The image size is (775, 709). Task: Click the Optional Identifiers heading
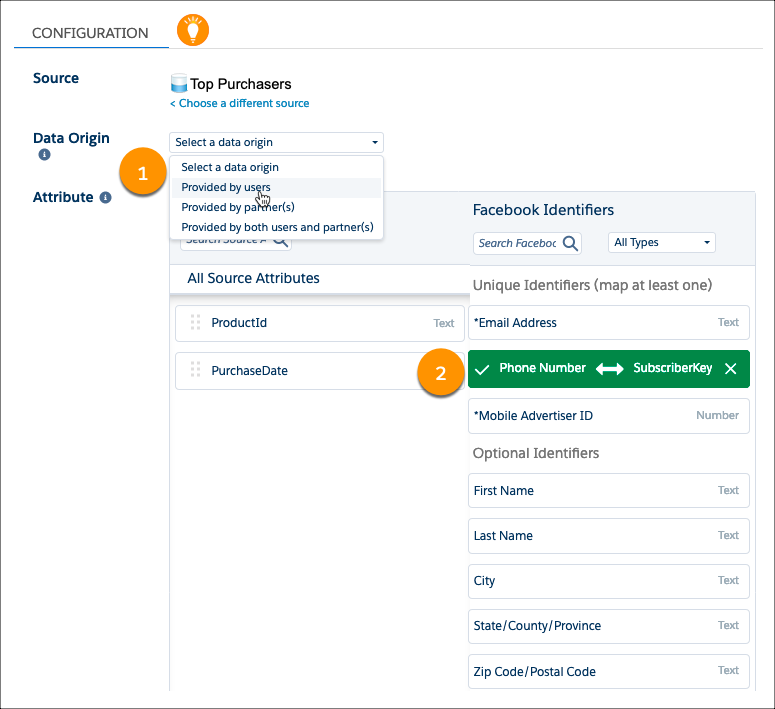tap(536, 453)
